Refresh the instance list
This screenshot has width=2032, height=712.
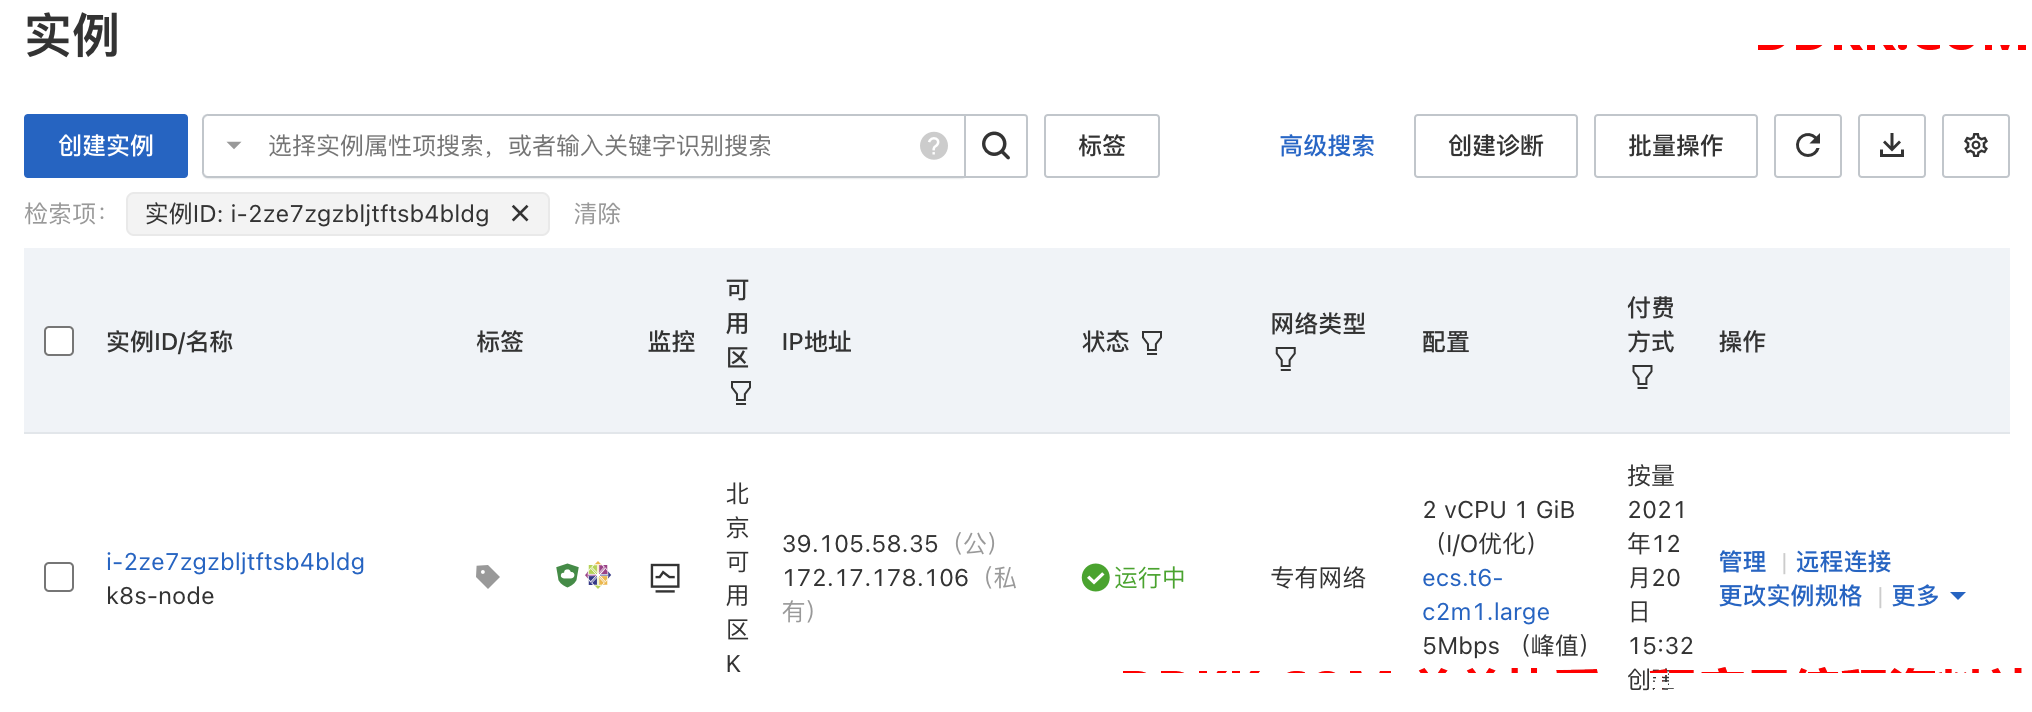coord(1808,146)
